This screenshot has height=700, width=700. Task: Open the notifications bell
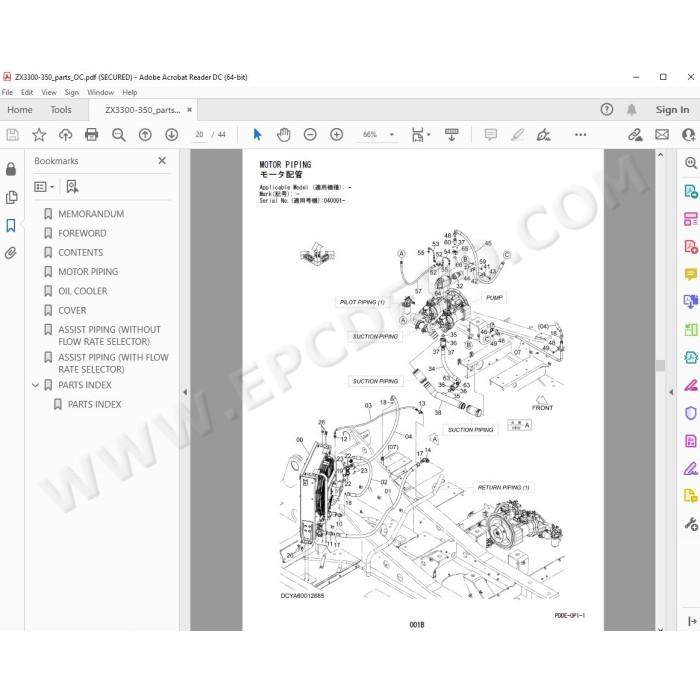pyautogui.click(x=631, y=109)
